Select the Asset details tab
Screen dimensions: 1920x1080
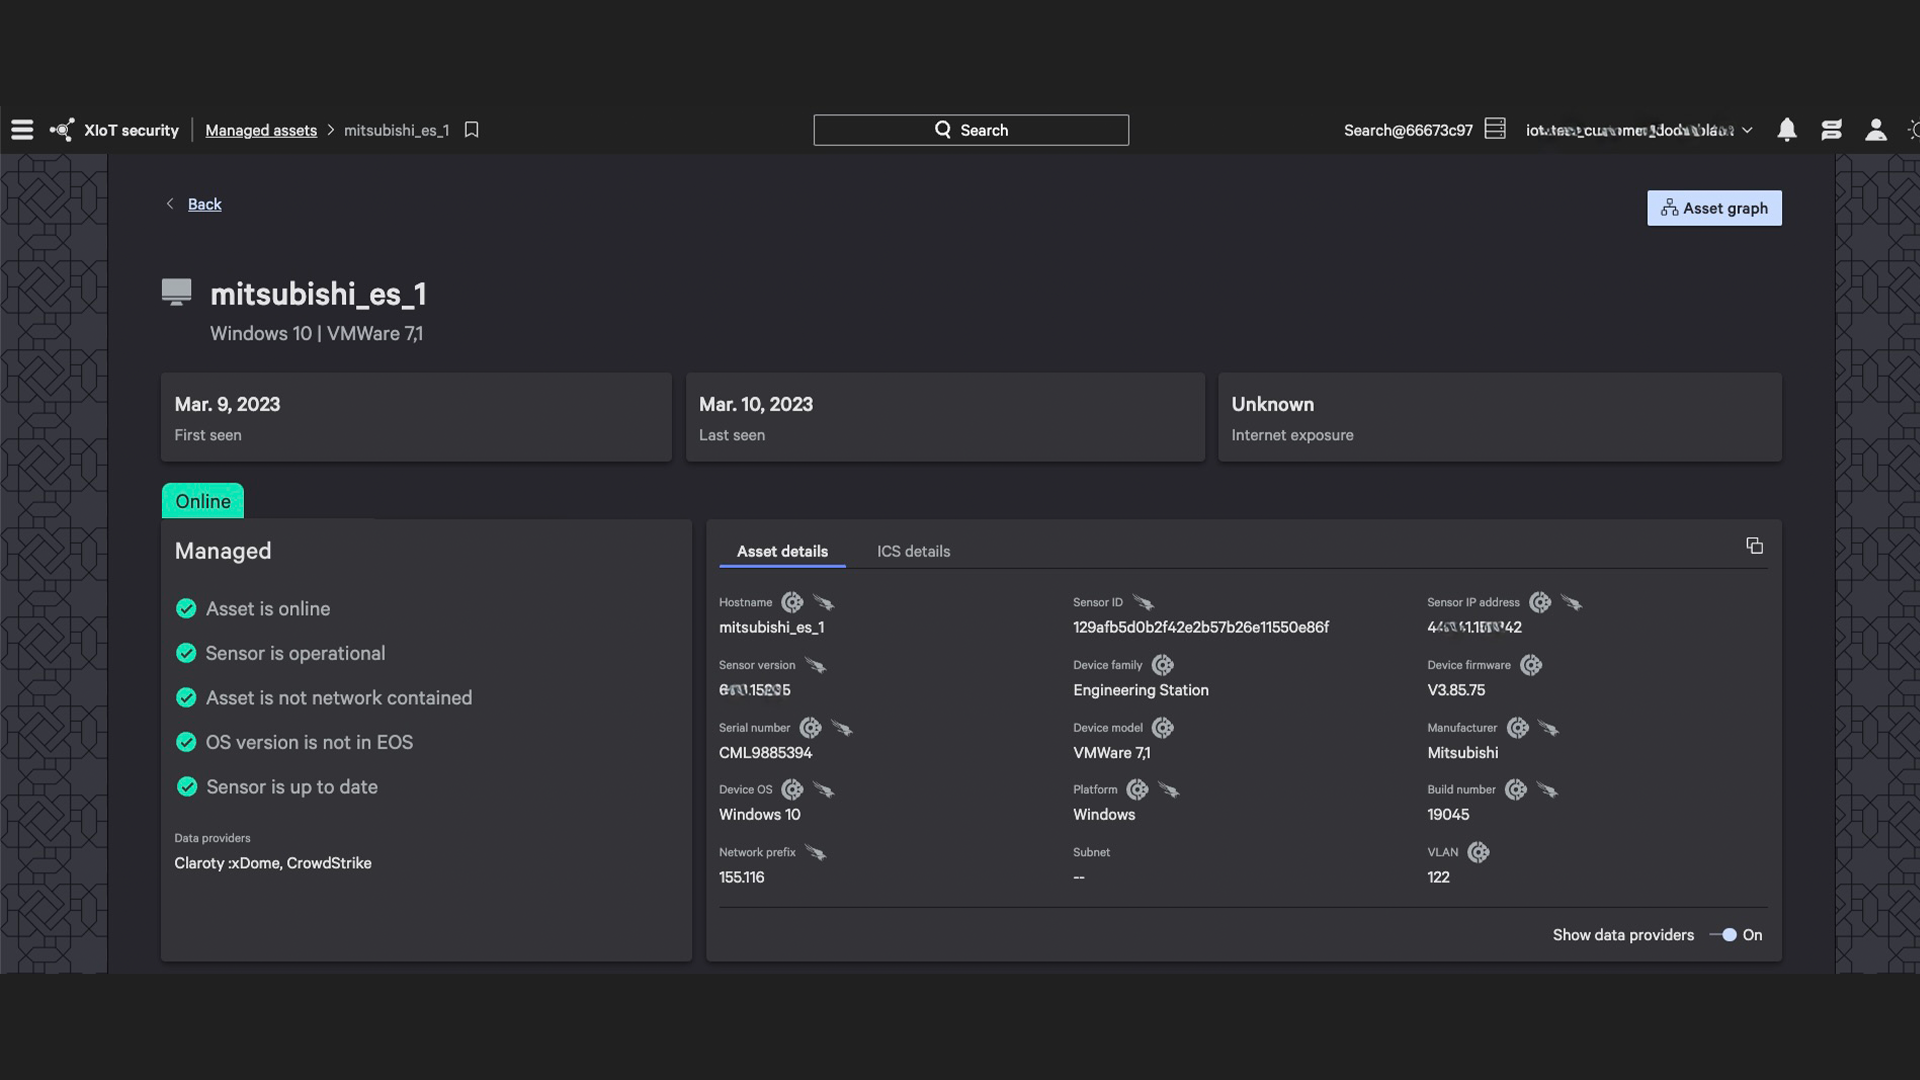782,551
